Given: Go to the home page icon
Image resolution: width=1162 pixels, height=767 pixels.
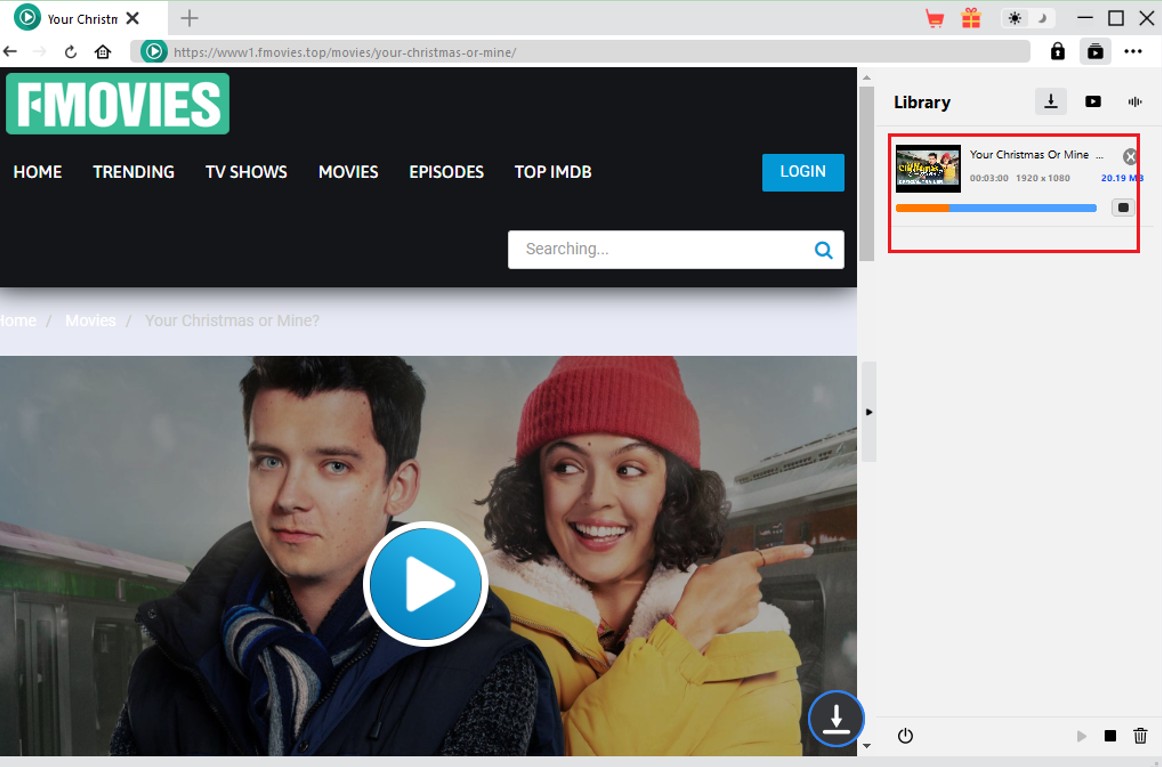Looking at the screenshot, I should 102,52.
